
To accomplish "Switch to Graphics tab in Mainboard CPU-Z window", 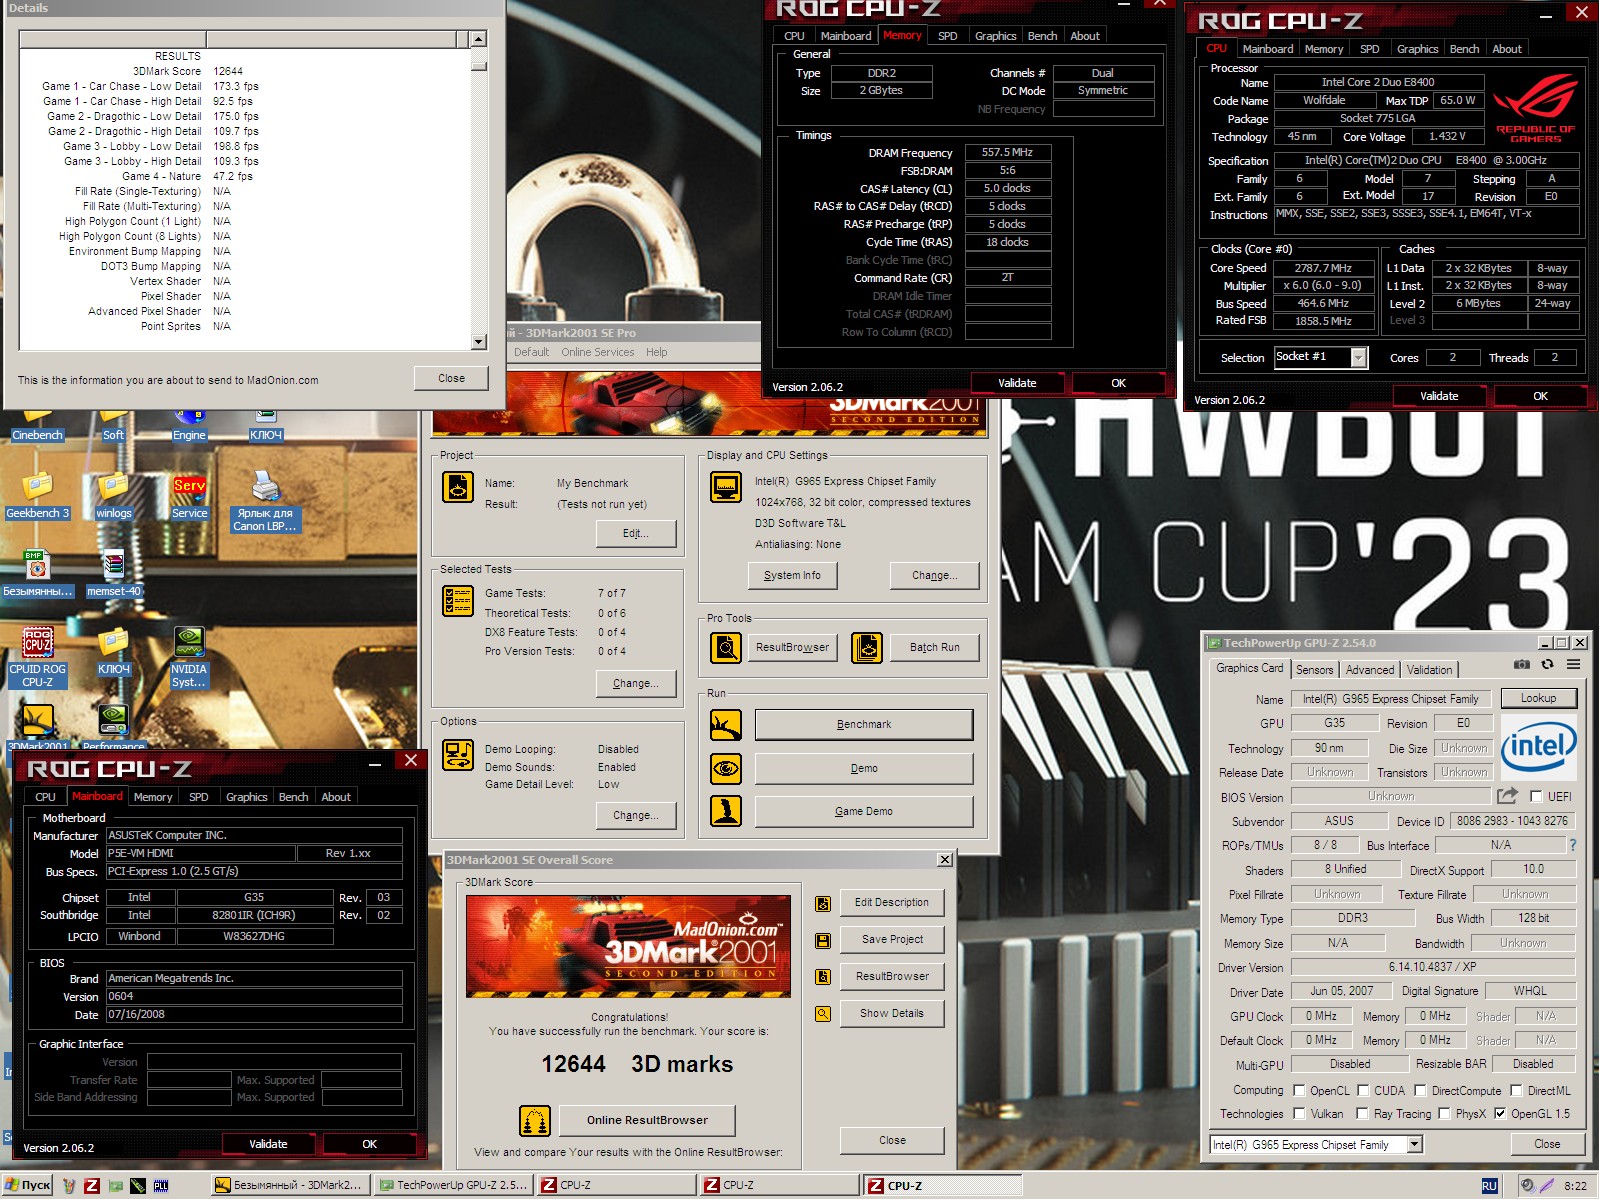I will click(246, 797).
